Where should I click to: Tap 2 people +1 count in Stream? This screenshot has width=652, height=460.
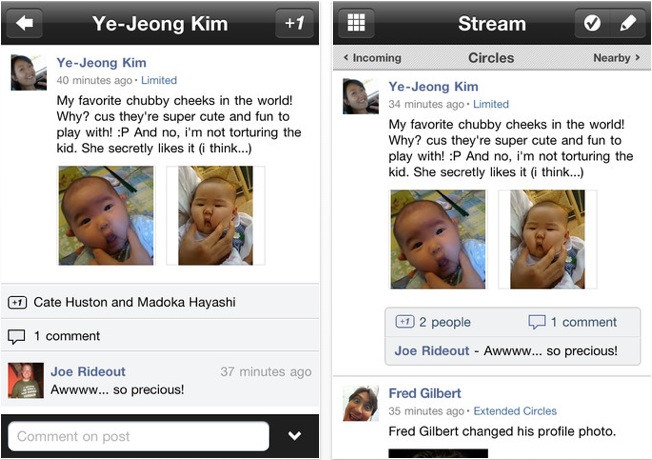click(x=445, y=322)
